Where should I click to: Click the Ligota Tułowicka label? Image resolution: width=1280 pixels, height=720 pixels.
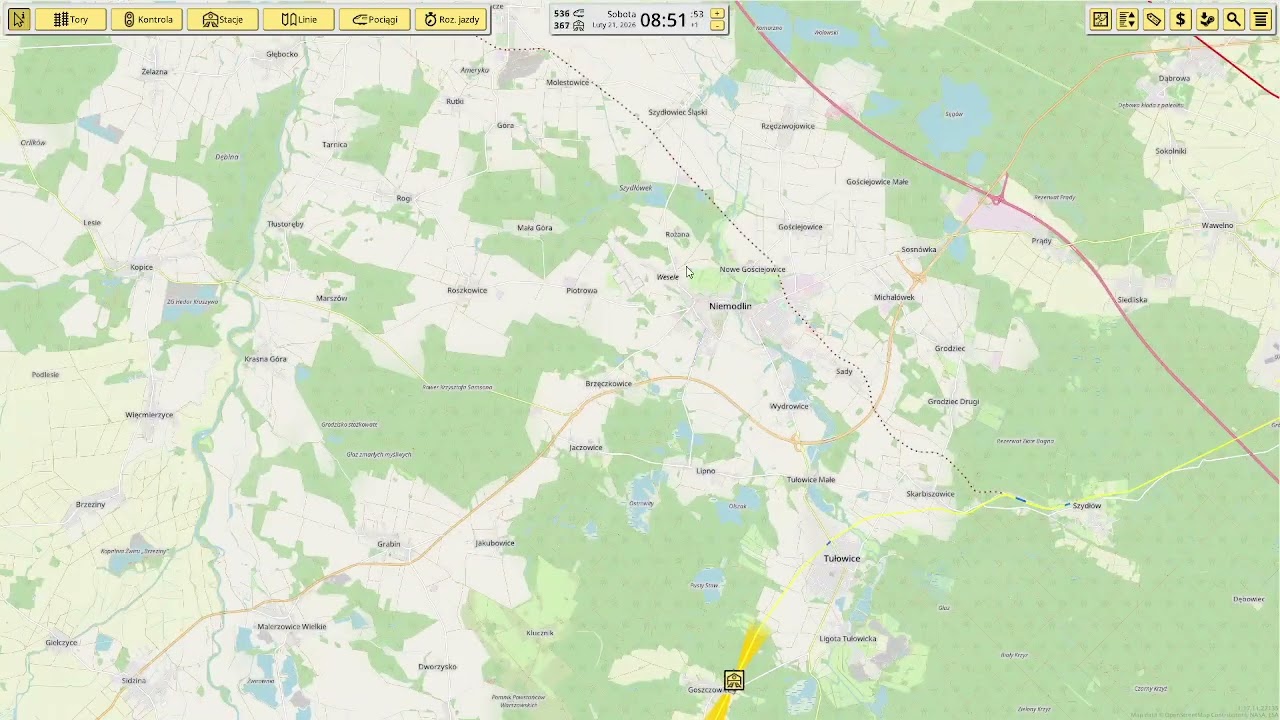click(848, 639)
